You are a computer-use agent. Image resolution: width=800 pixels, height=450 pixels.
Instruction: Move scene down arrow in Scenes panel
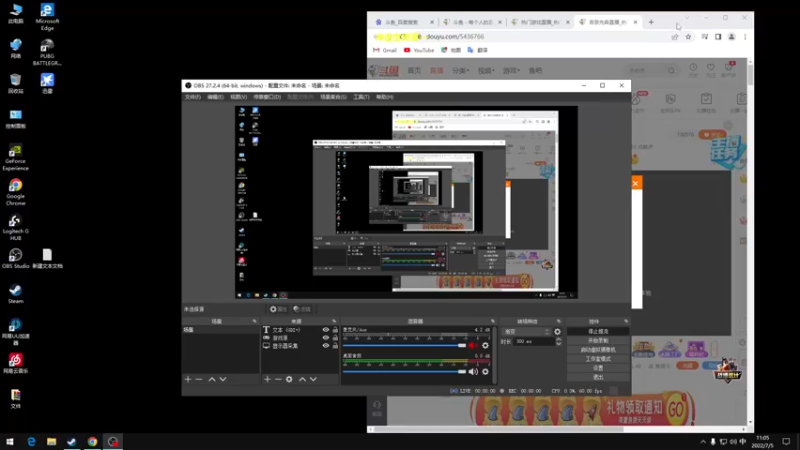[x=223, y=379]
